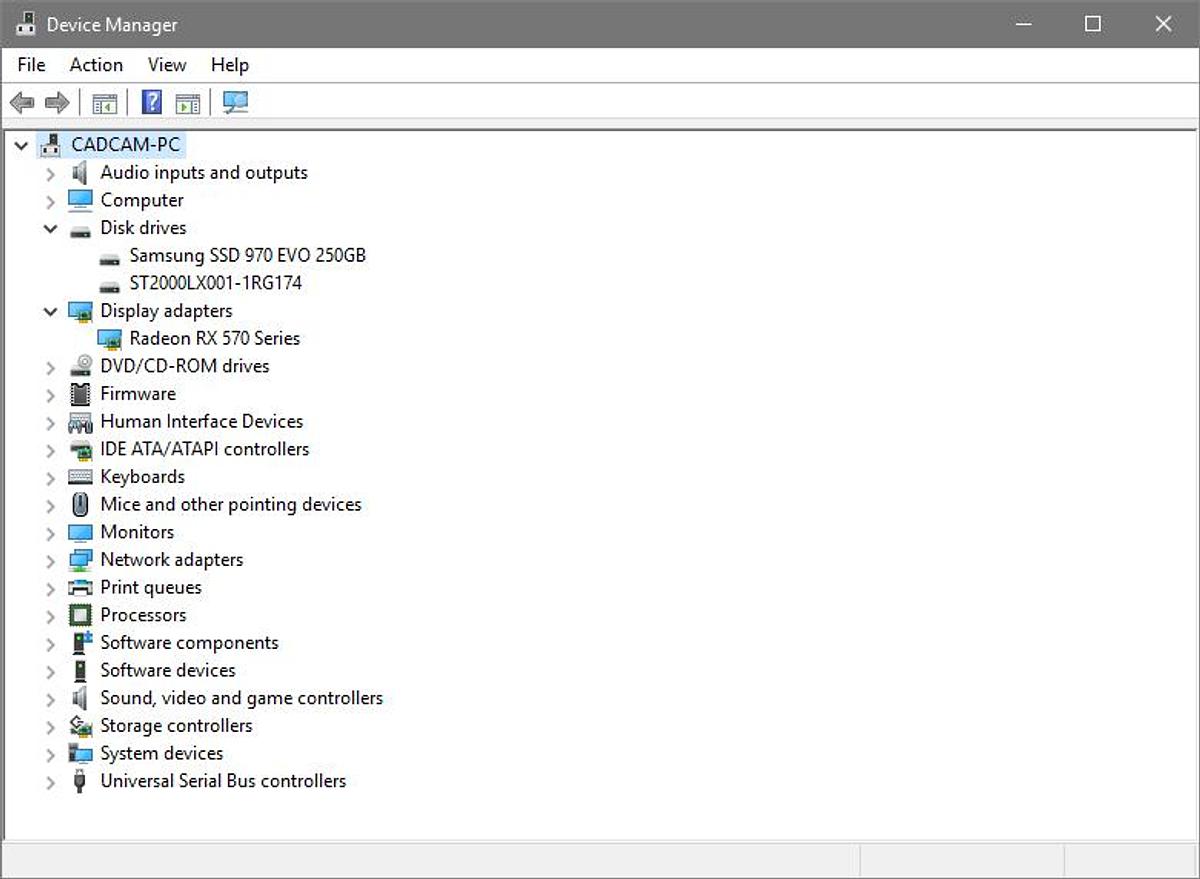1200x879 pixels.
Task: Open the File menu
Action: coord(31,65)
